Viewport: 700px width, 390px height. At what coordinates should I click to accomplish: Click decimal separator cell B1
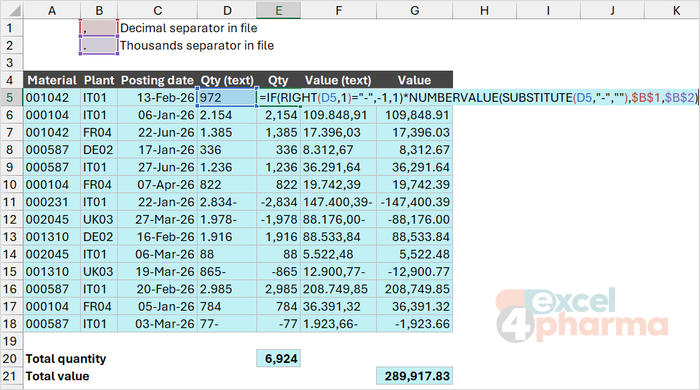pyautogui.click(x=99, y=28)
